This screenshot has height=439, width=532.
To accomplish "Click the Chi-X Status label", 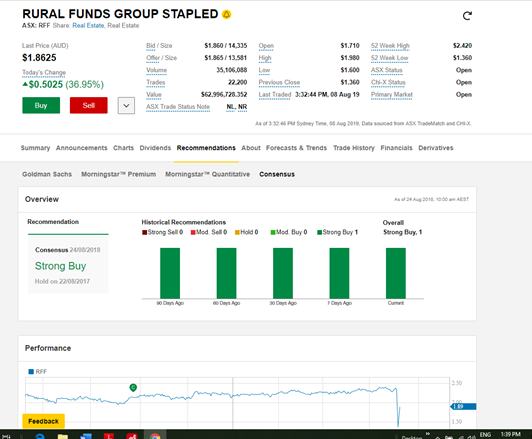I will pyautogui.click(x=388, y=82).
